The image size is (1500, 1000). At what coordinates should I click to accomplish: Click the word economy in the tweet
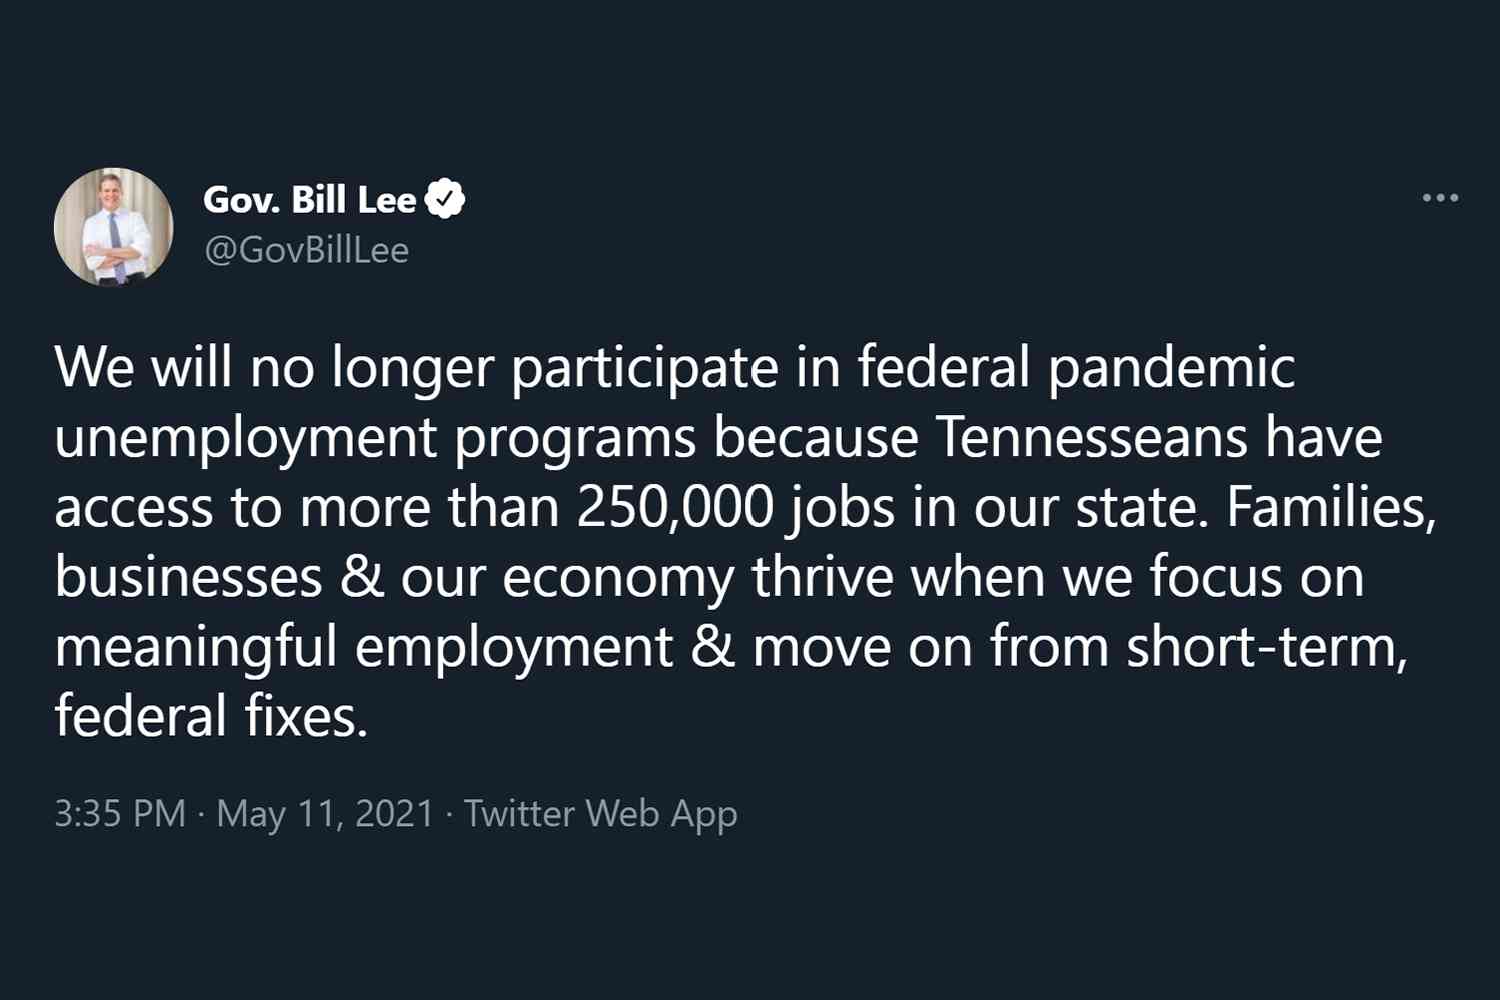point(618,580)
